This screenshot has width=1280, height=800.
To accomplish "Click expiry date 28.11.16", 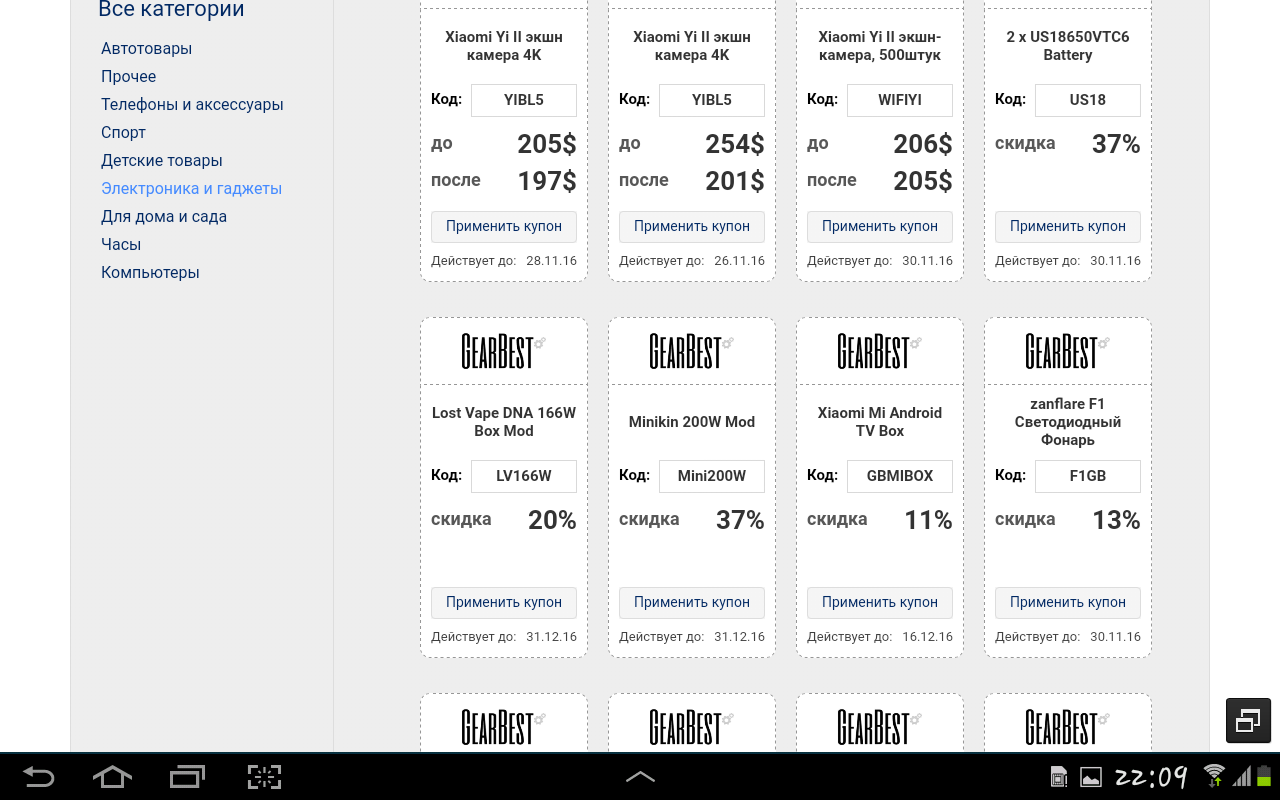I will click(551, 261).
